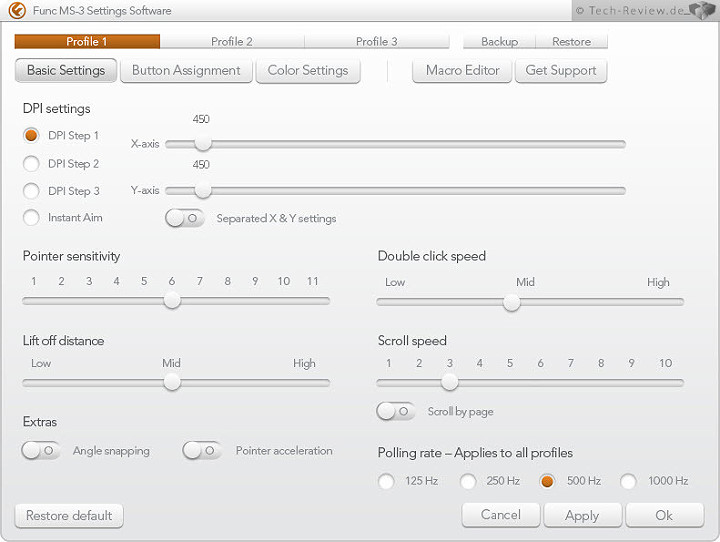Screen dimensions: 720x542
Task: Select the DPI Step 3 radio button
Action: click(x=31, y=191)
